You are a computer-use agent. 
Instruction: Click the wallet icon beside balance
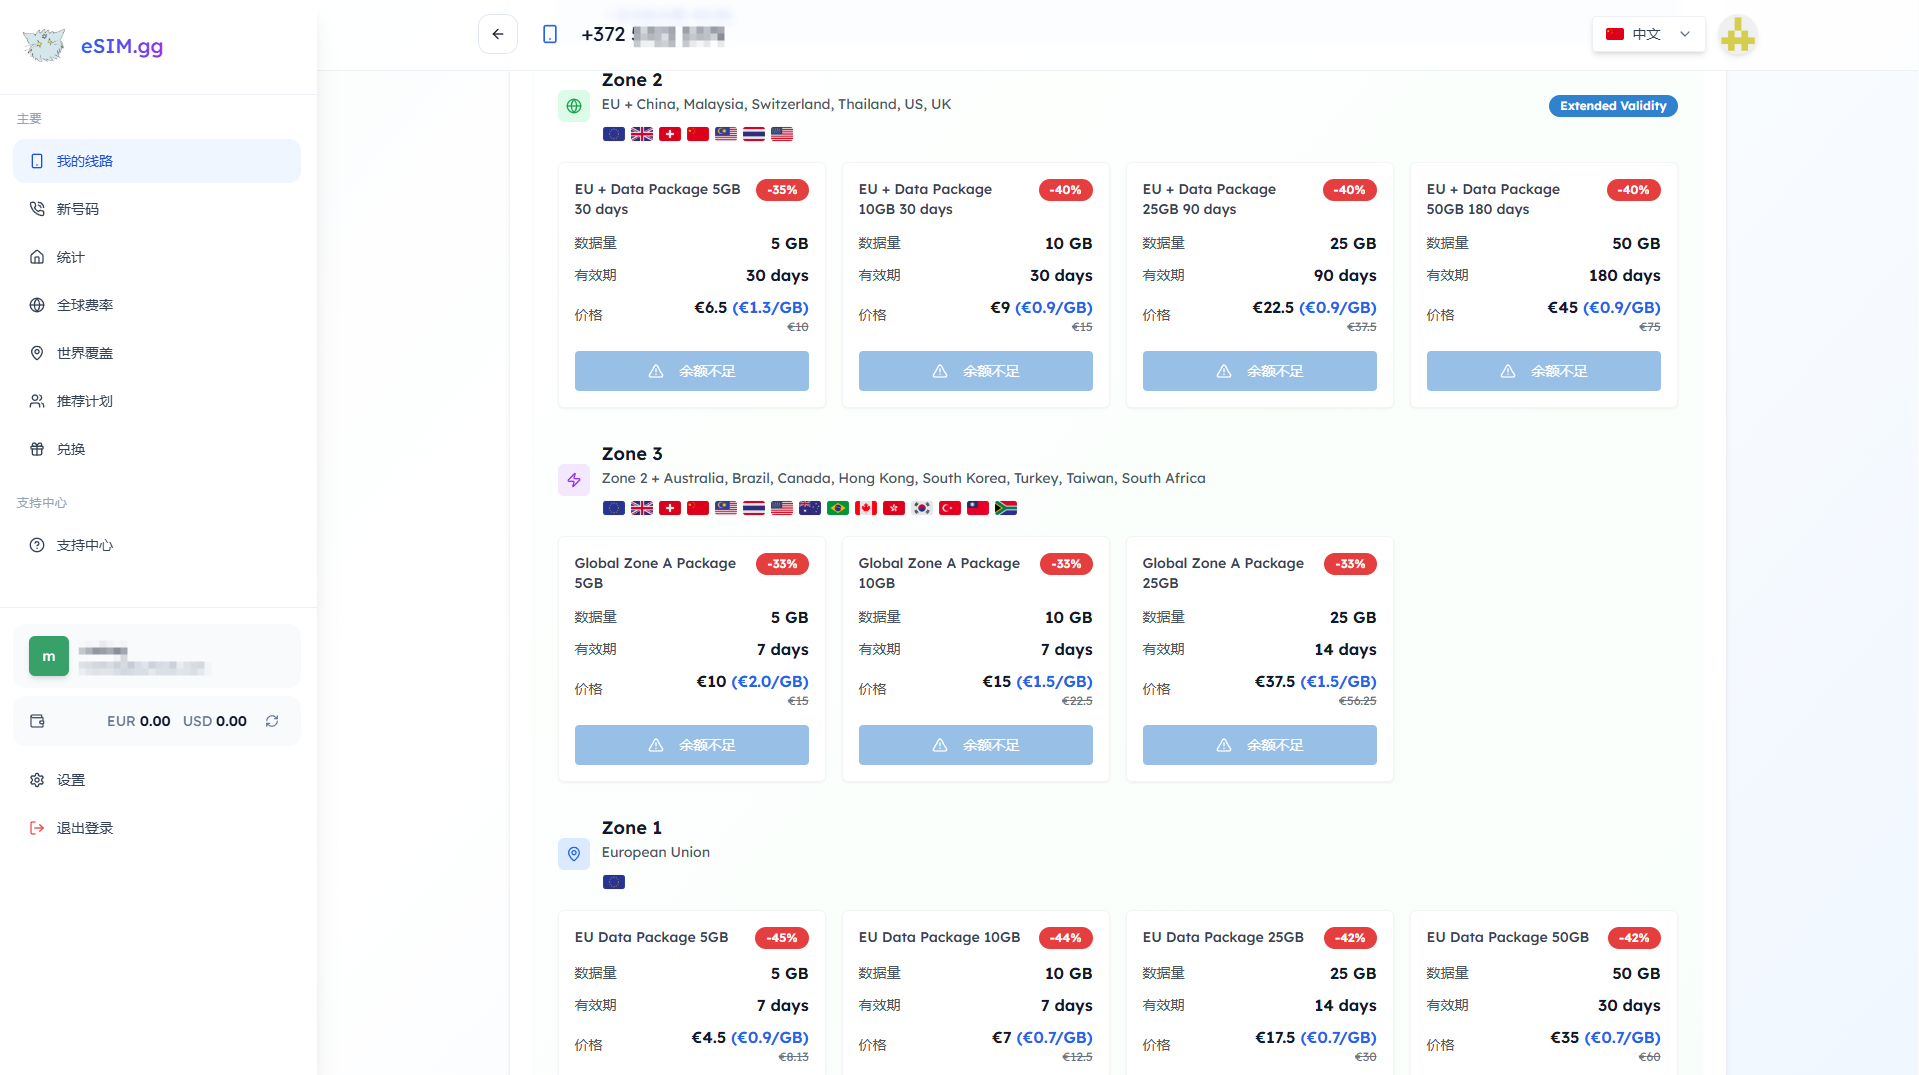pos(38,721)
